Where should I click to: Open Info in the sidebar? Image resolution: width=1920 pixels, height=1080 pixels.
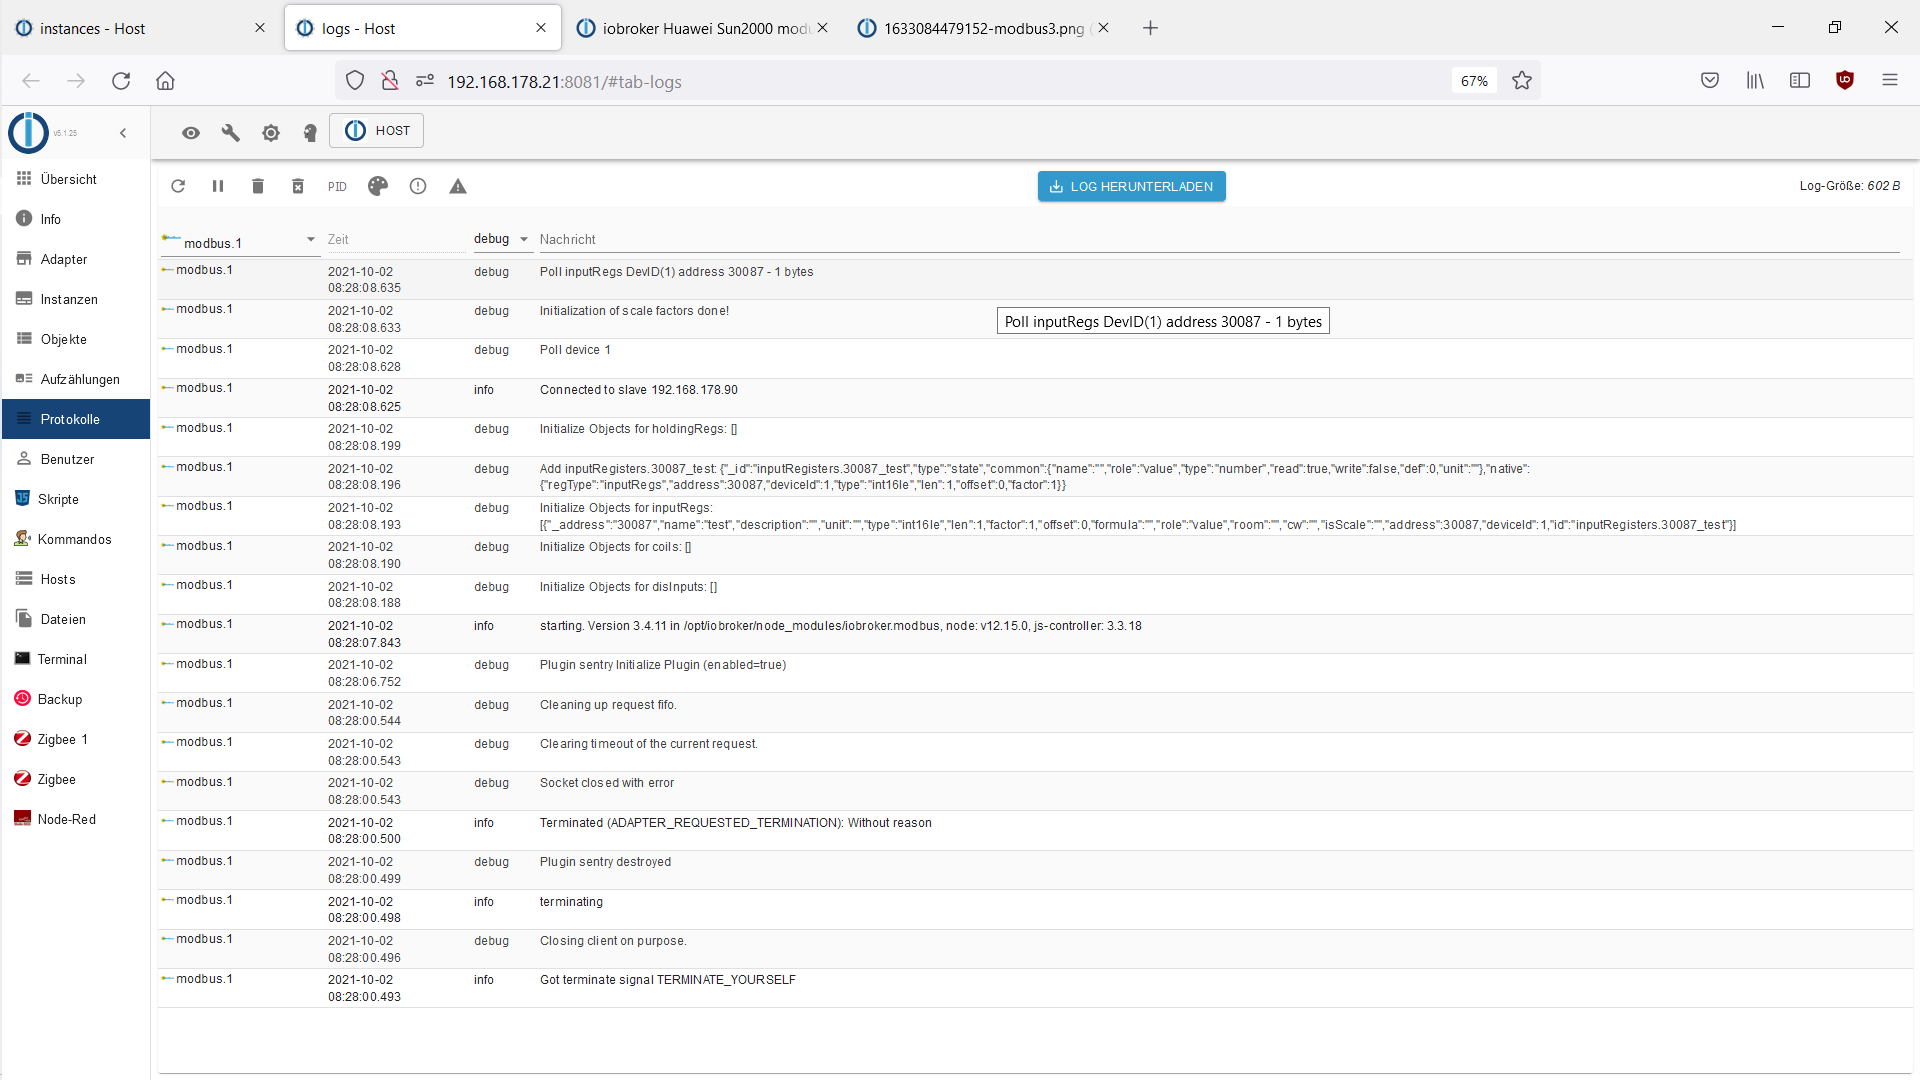pos(76,219)
